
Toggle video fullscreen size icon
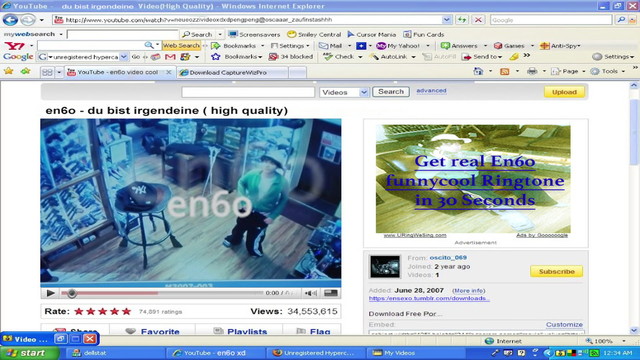click(x=331, y=293)
